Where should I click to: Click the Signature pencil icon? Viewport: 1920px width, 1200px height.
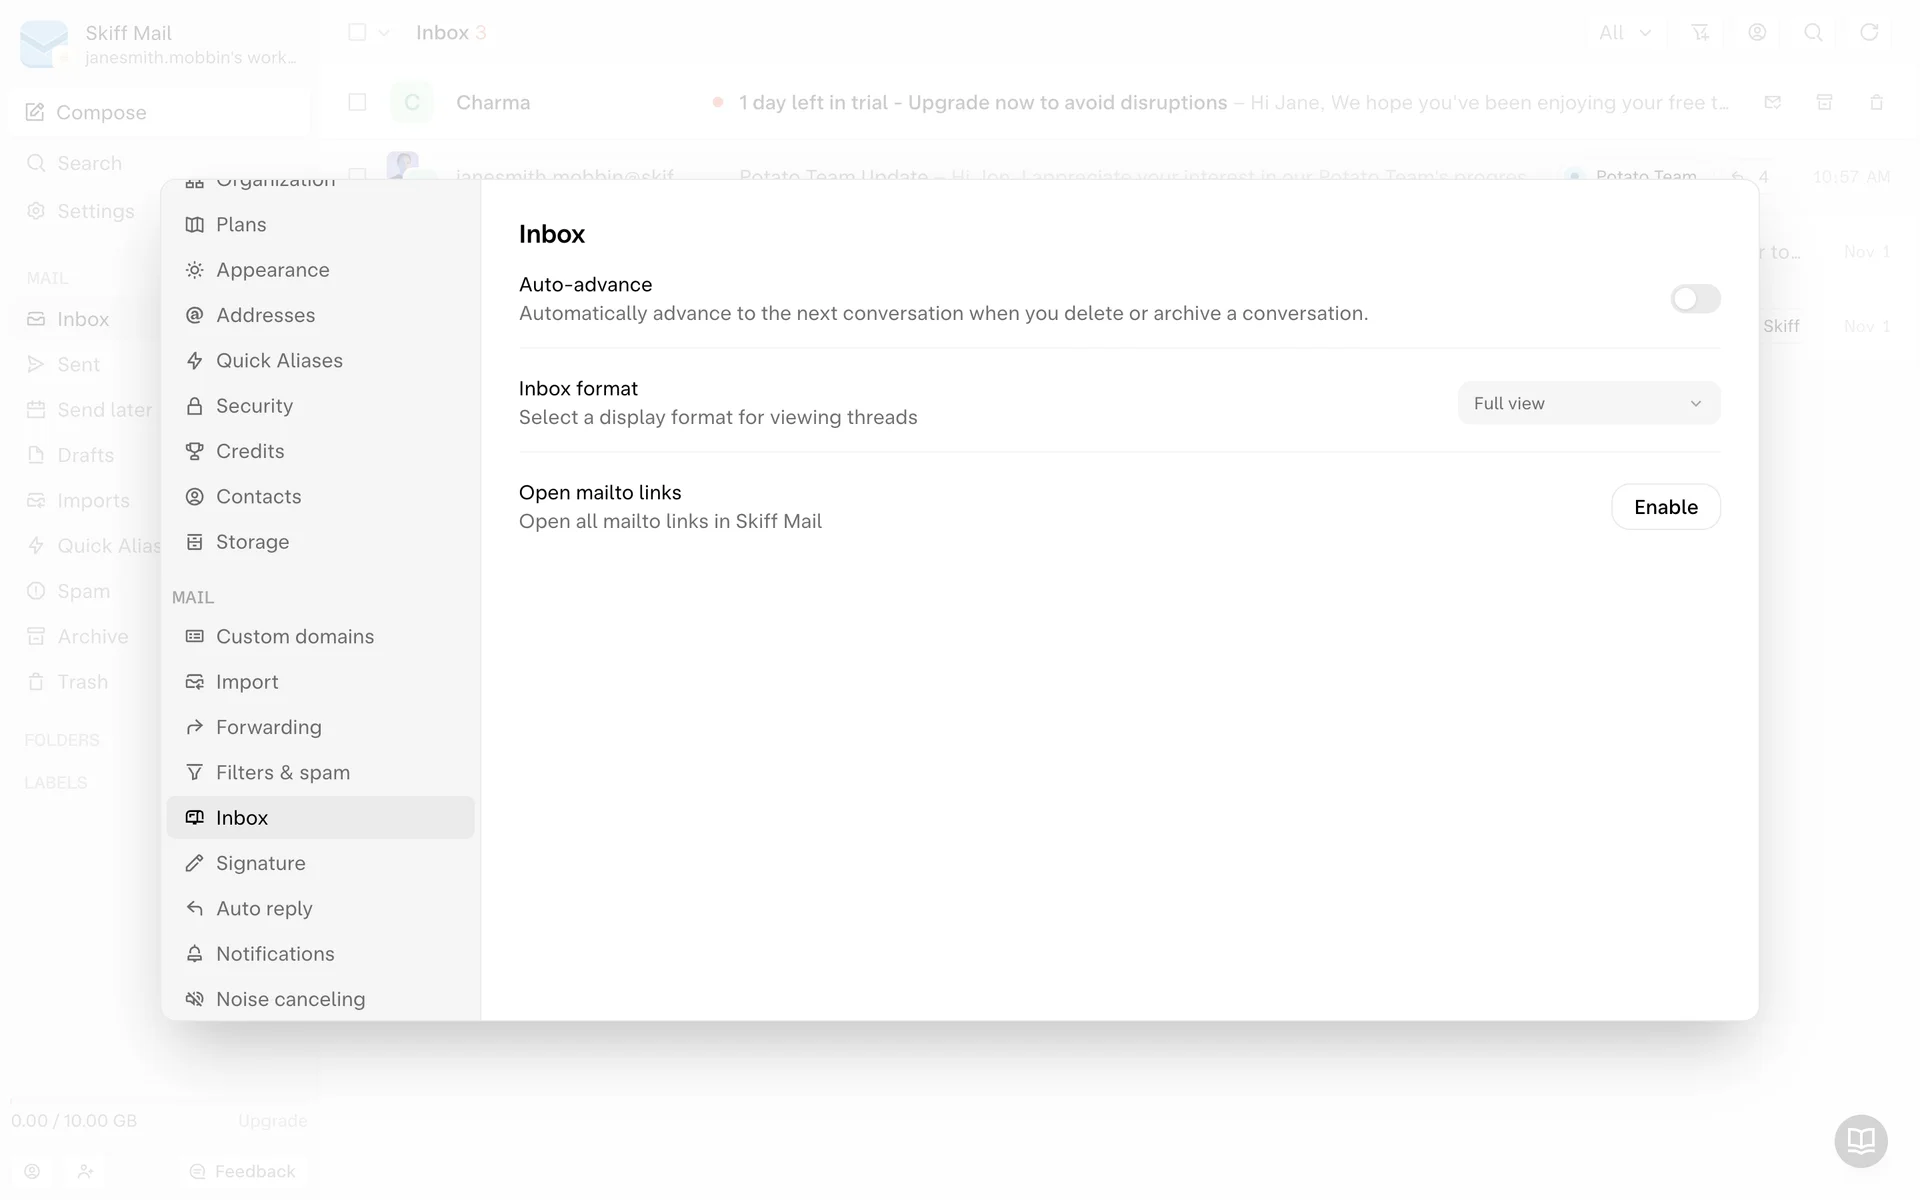coord(195,863)
